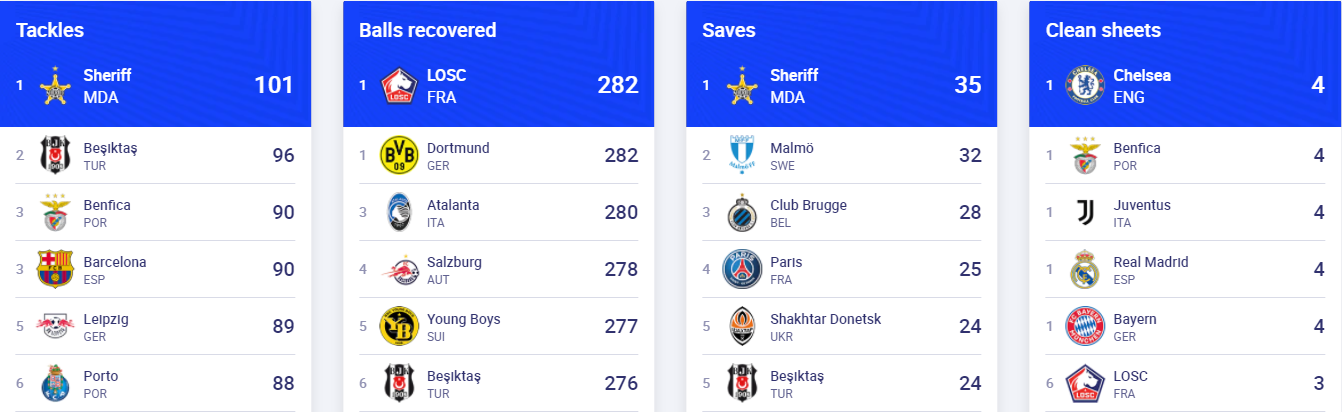Screen dimensions: 1342x412
Task: Click the Real Madrid crest
Action: click(x=1085, y=269)
